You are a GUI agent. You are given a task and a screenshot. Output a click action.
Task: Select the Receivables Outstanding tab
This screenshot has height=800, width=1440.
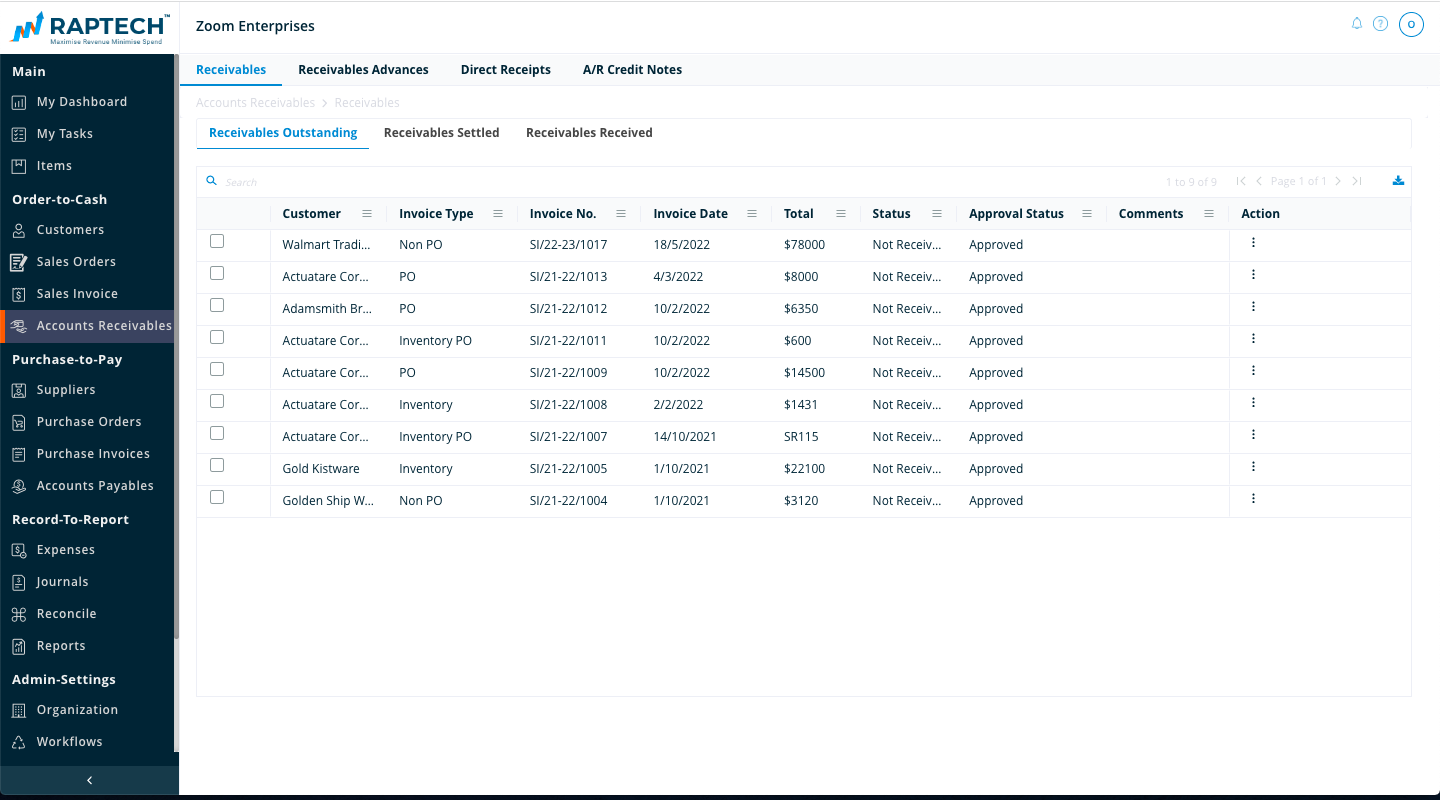[283, 133]
